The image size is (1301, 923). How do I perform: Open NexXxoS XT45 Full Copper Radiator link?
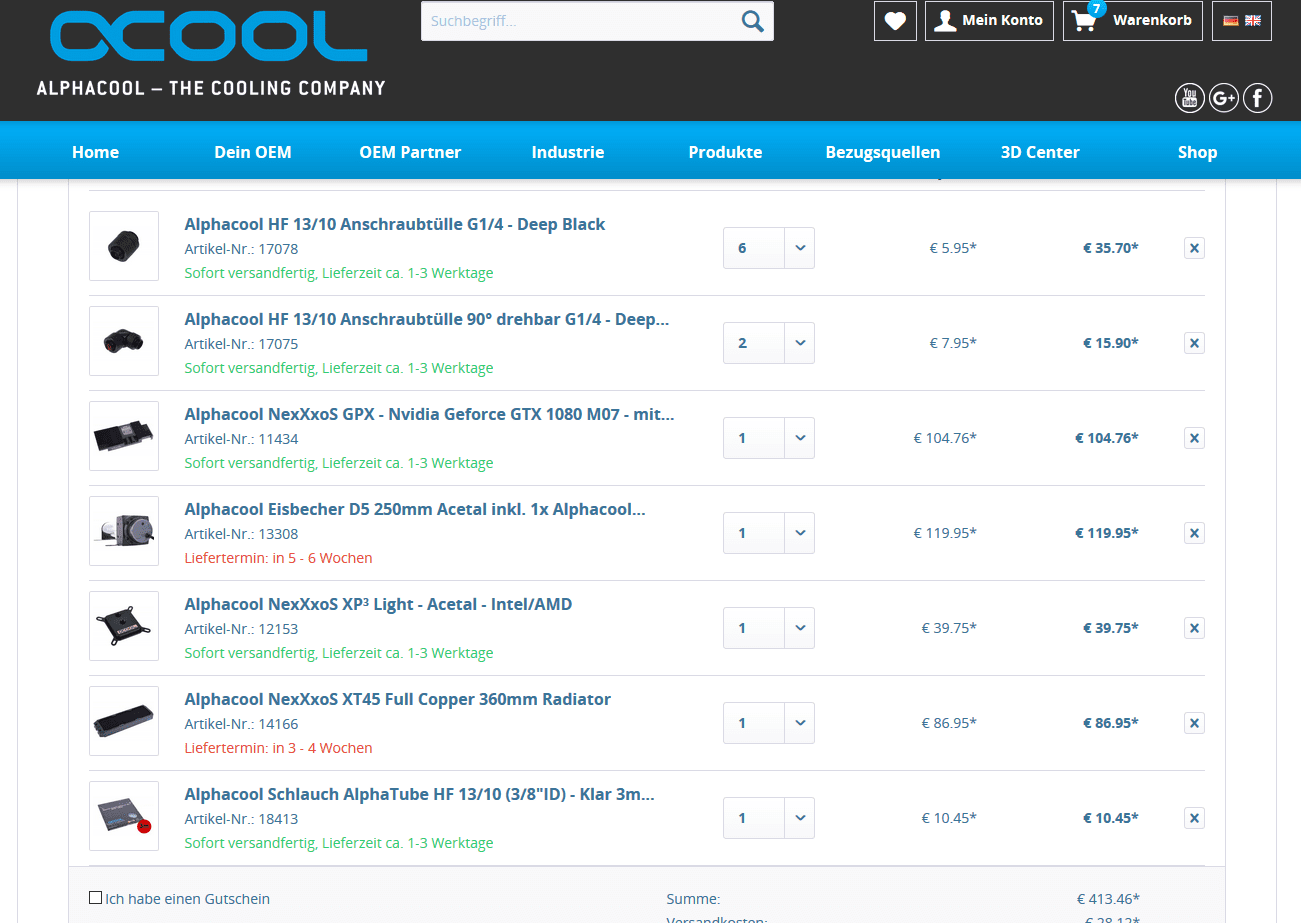tap(397, 699)
